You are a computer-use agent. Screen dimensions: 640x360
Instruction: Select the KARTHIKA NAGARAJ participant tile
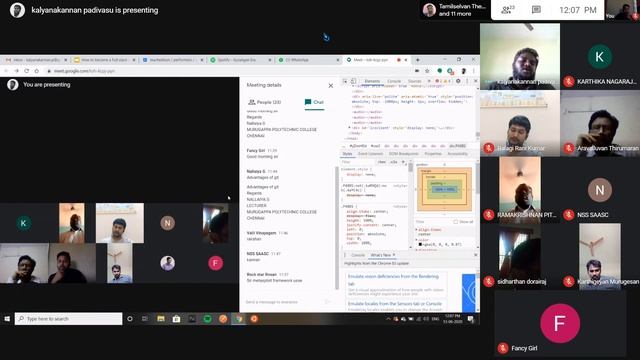600,56
